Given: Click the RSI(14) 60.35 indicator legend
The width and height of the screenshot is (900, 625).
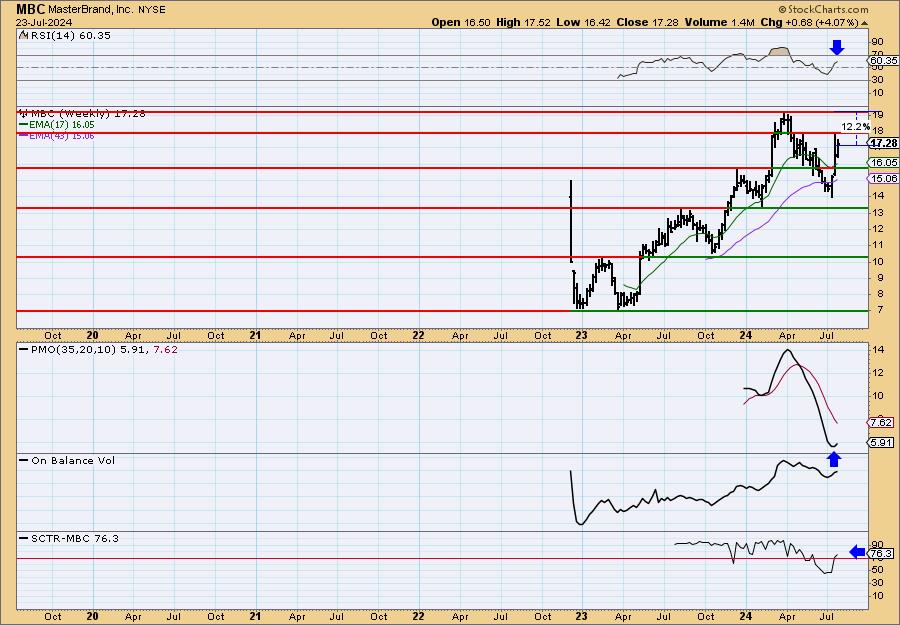Looking at the screenshot, I should click(71, 35).
